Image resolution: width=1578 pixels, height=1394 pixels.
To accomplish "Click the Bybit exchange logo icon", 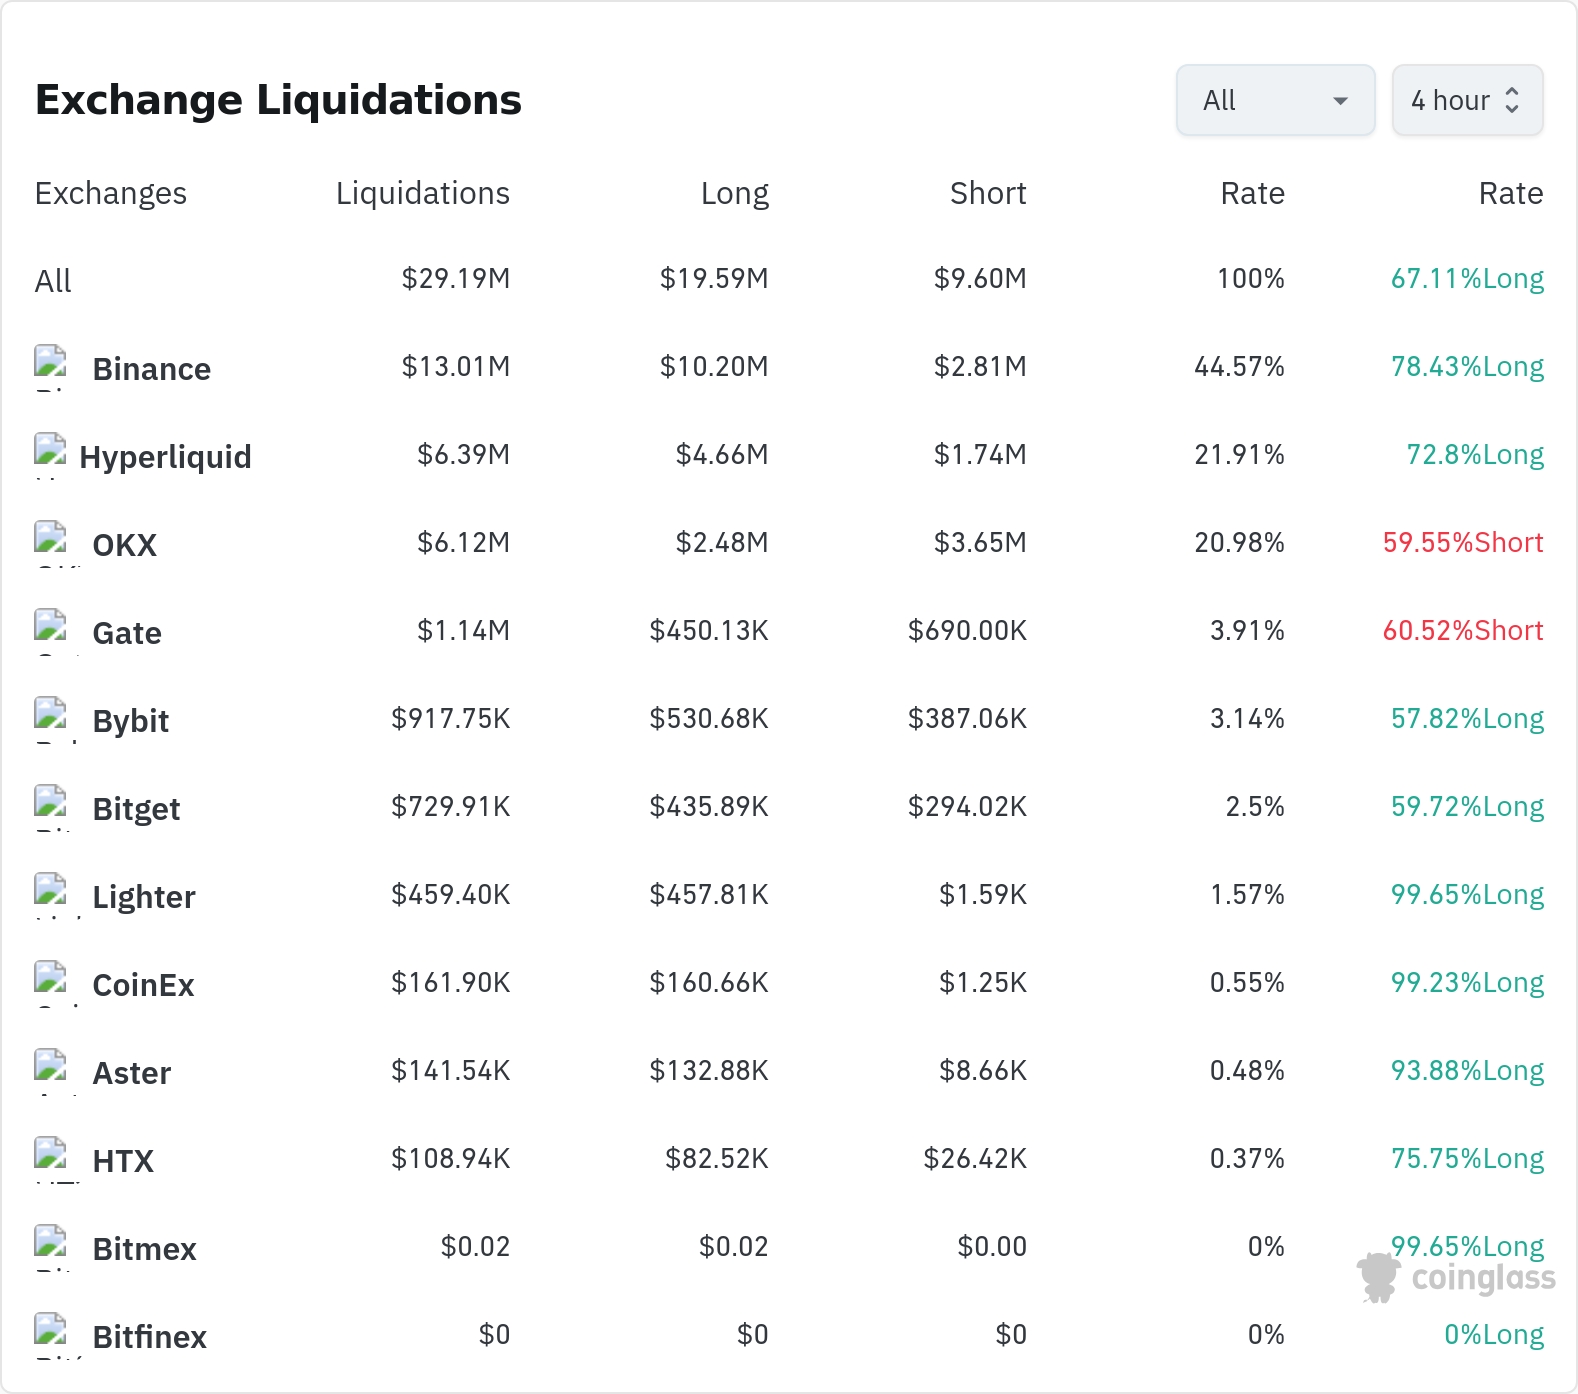I will click(x=50, y=720).
